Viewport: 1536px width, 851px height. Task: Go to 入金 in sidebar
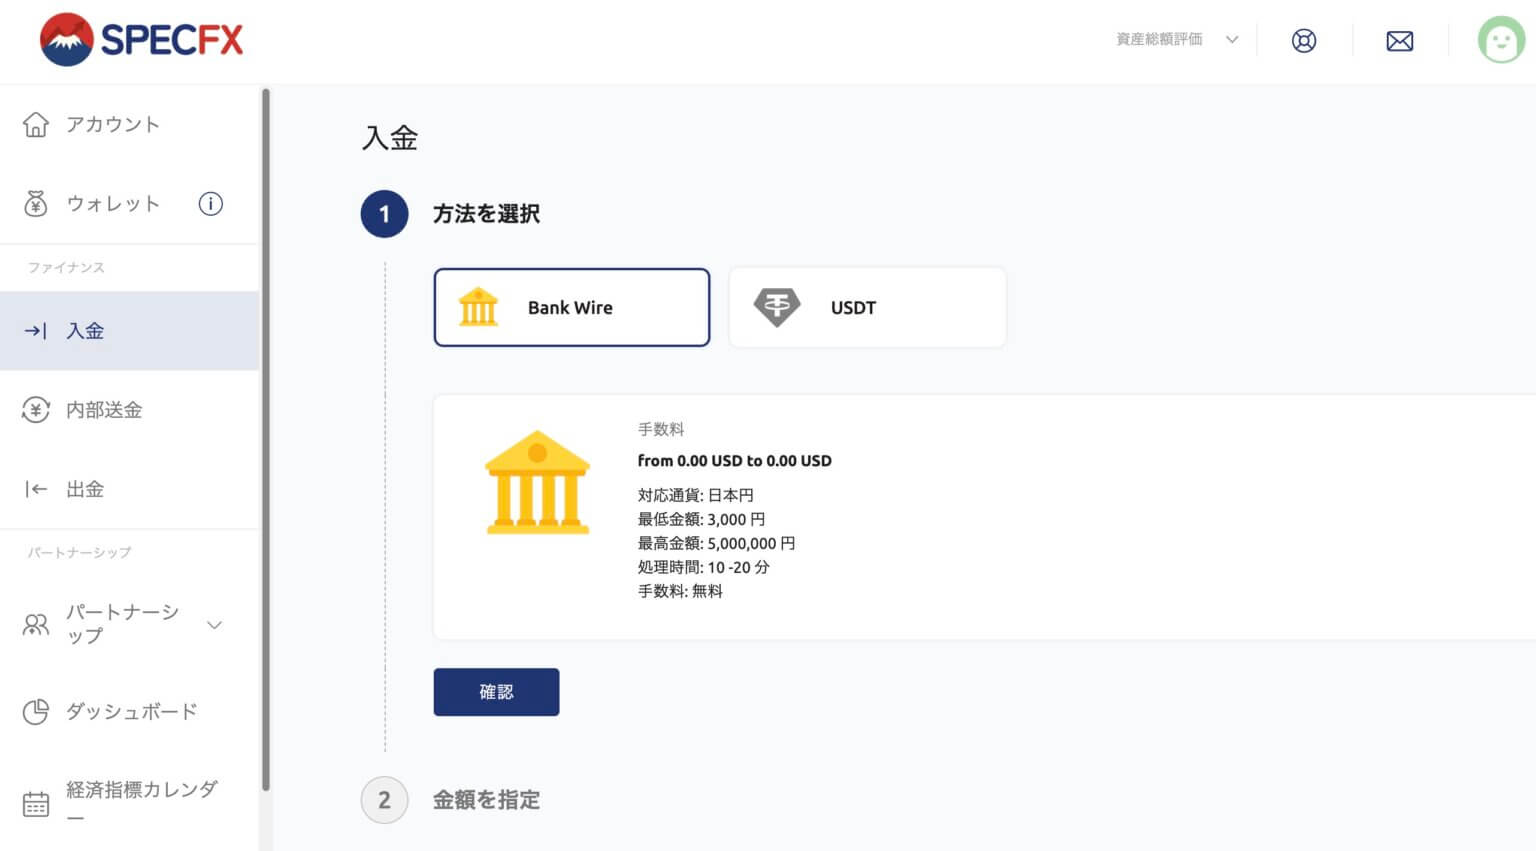[x=86, y=331]
